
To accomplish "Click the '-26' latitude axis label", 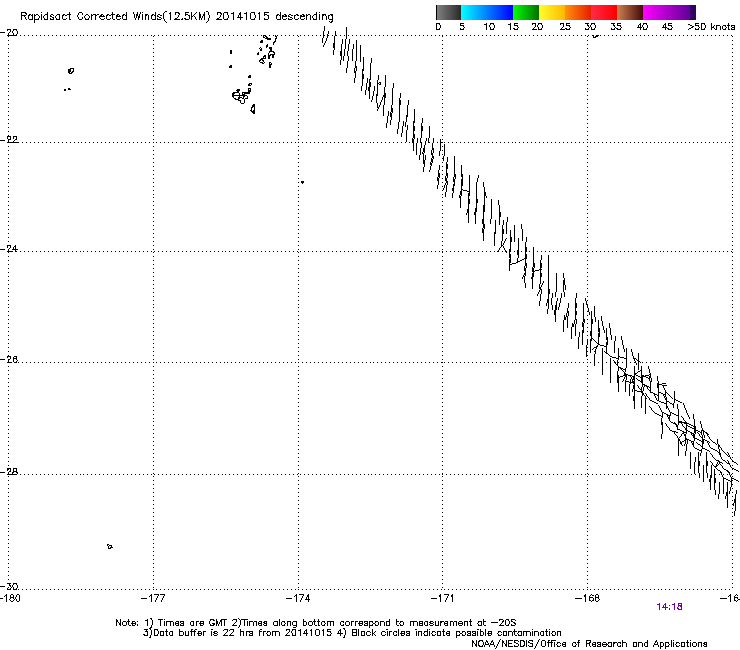I will 9,360.
